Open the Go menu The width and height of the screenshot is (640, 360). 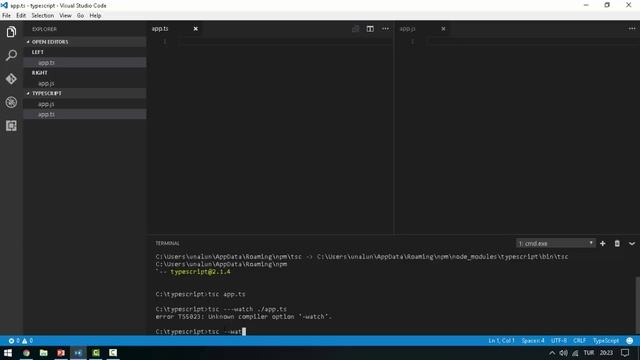tap(80, 16)
